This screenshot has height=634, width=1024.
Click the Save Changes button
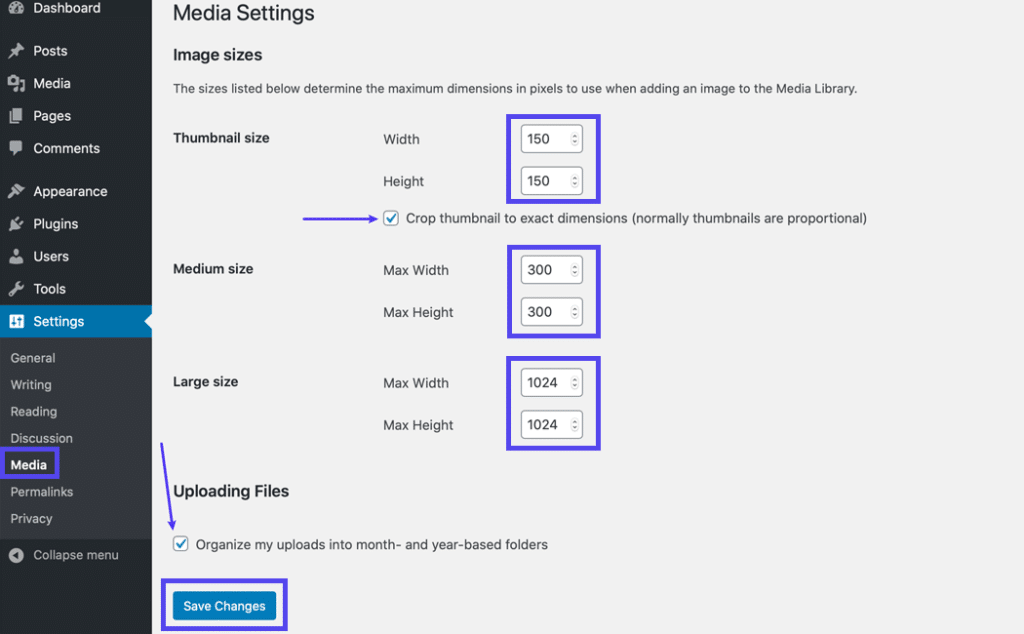tap(224, 606)
